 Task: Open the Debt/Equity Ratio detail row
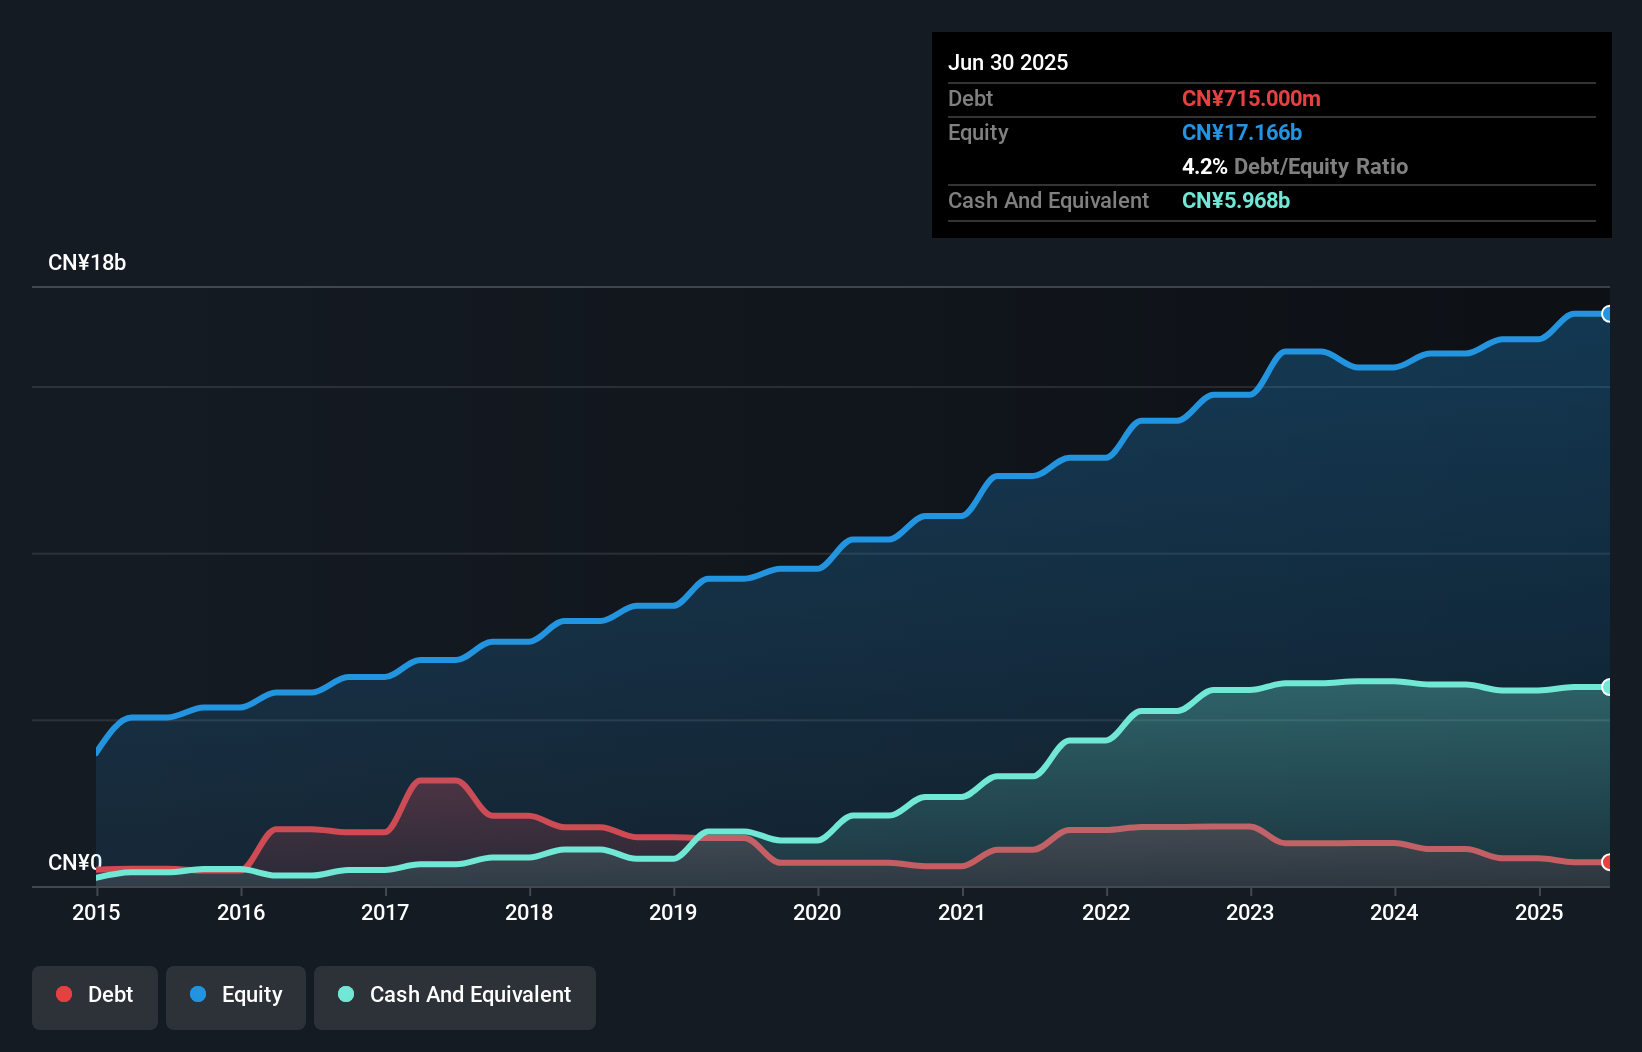1295,166
